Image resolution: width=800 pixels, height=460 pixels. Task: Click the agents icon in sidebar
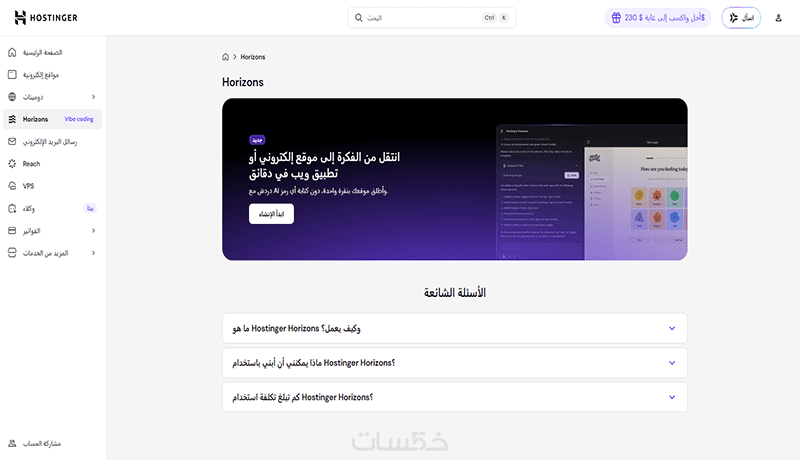pos(12,209)
